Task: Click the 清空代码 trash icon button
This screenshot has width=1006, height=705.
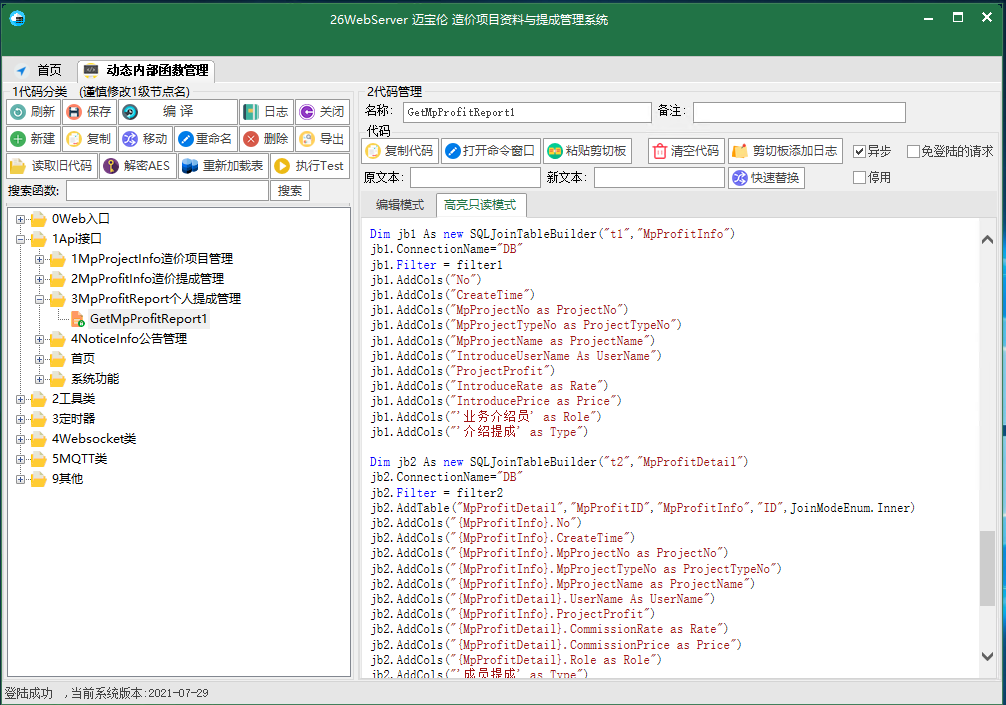Action: (x=686, y=151)
